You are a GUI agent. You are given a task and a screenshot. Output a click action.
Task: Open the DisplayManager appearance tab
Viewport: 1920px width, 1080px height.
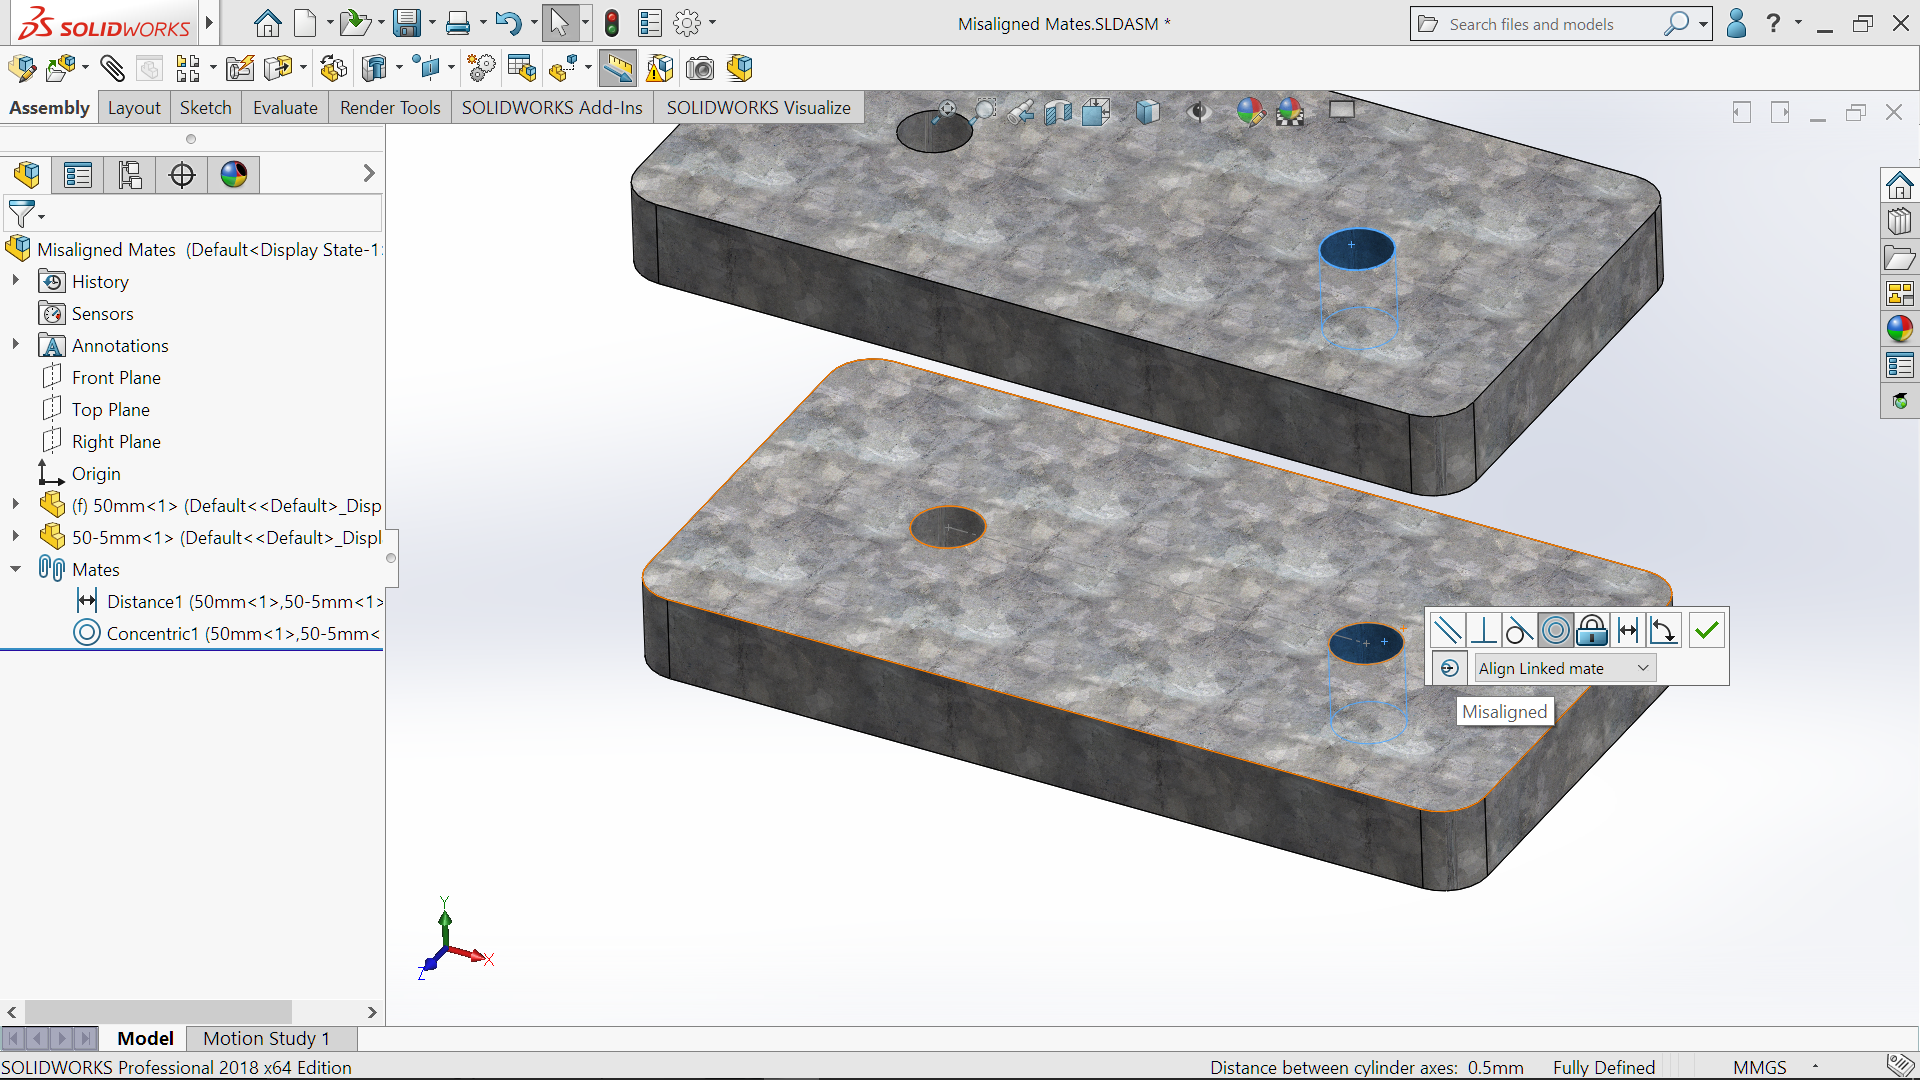pyautogui.click(x=234, y=175)
